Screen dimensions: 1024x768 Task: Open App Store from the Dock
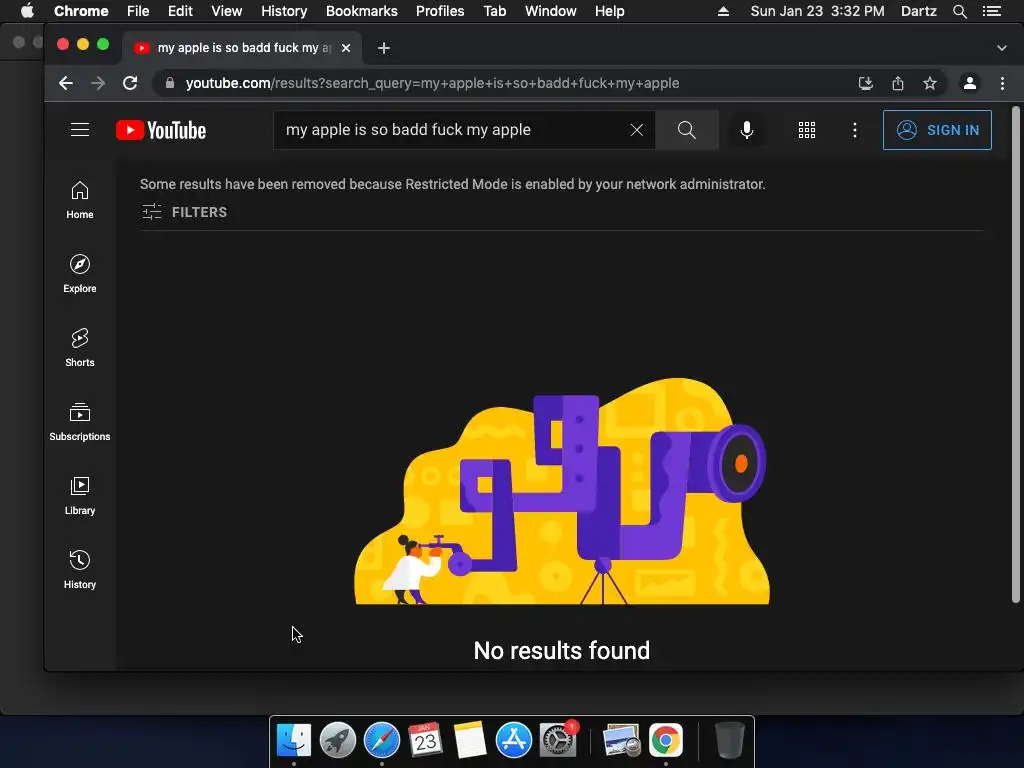pos(513,739)
